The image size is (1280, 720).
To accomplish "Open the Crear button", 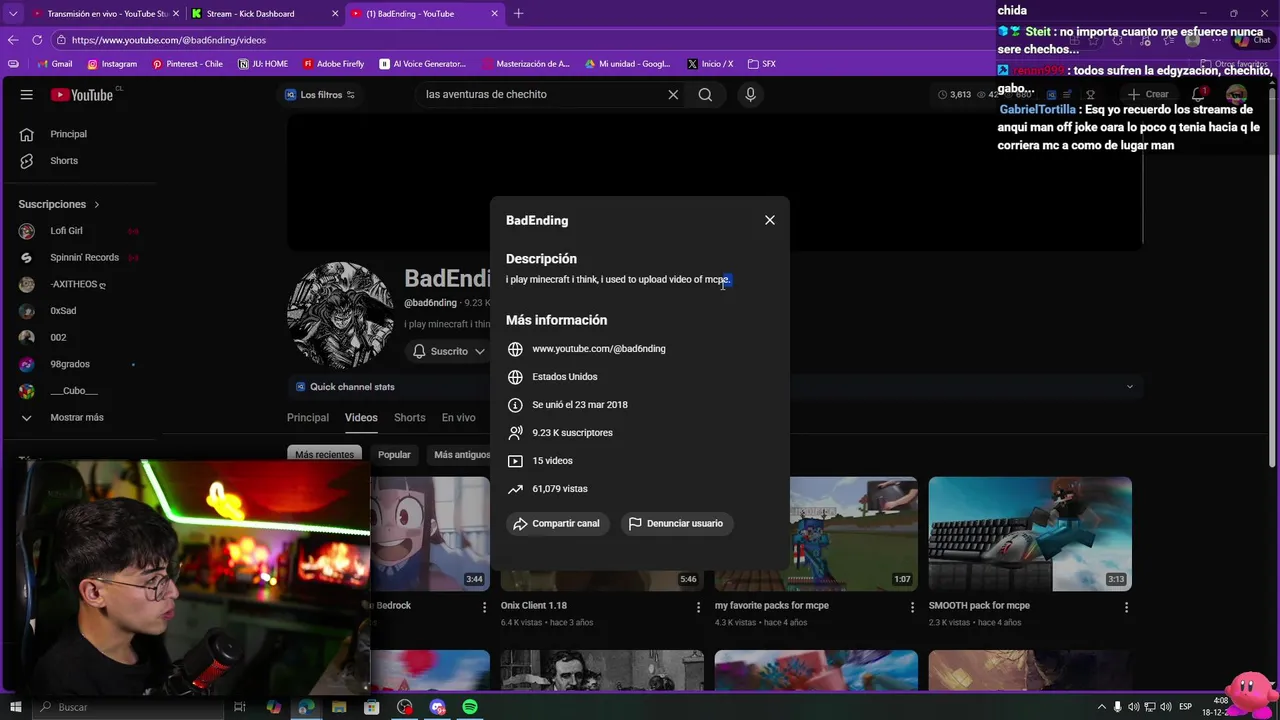I will 1148,94.
